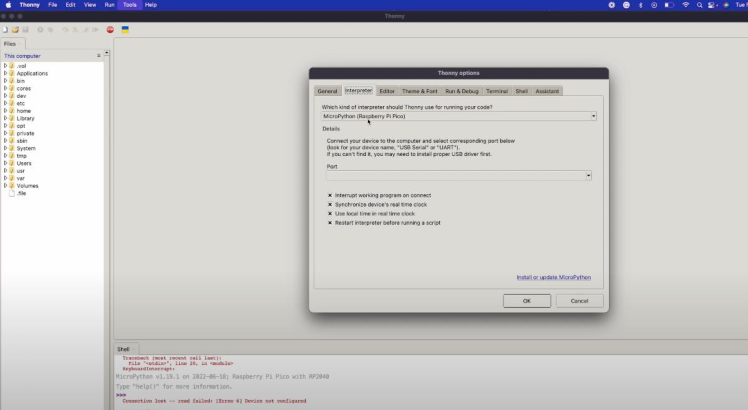Open the Run menu

(109, 5)
